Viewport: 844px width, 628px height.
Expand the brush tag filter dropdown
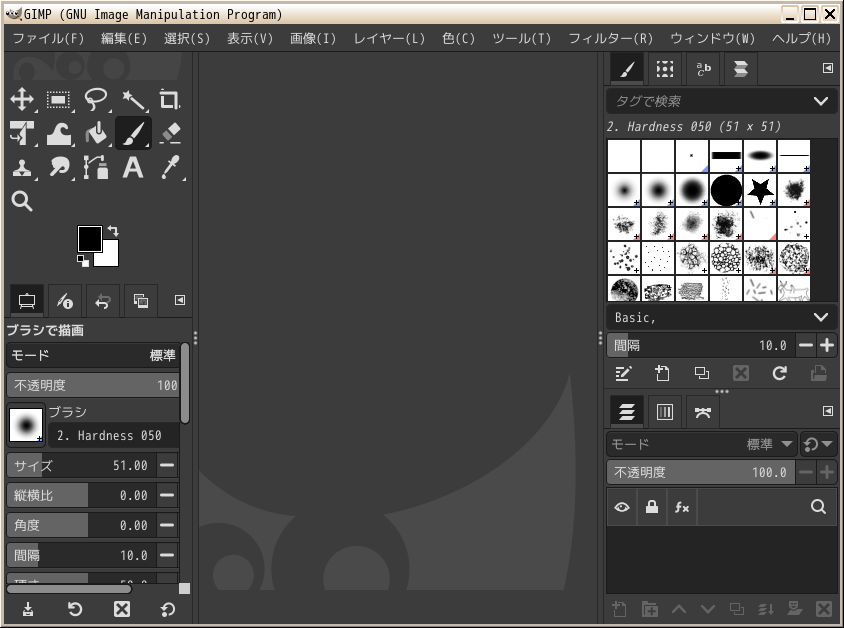(821, 101)
